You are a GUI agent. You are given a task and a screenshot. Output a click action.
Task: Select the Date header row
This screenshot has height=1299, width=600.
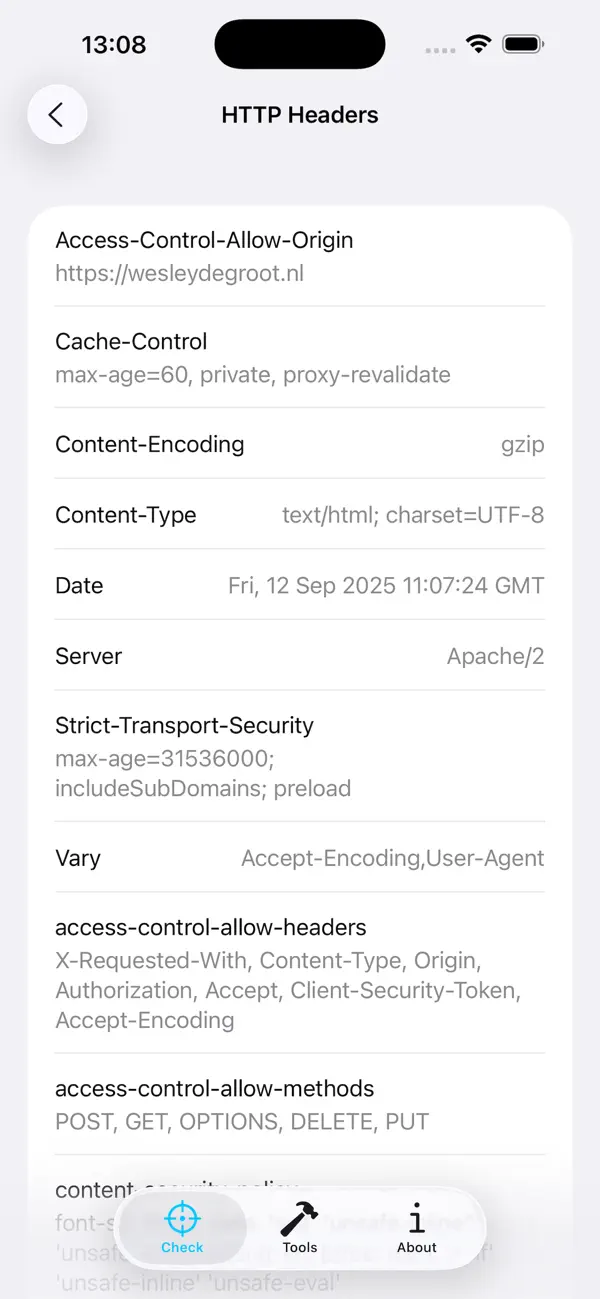[x=300, y=585]
